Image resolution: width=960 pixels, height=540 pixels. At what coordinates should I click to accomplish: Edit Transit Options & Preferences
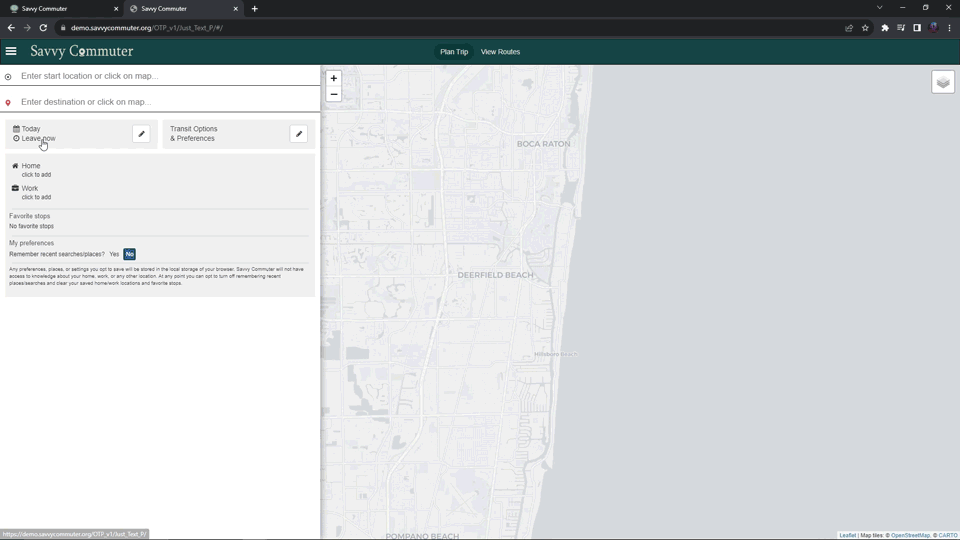pyautogui.click(x=299, y=133)
